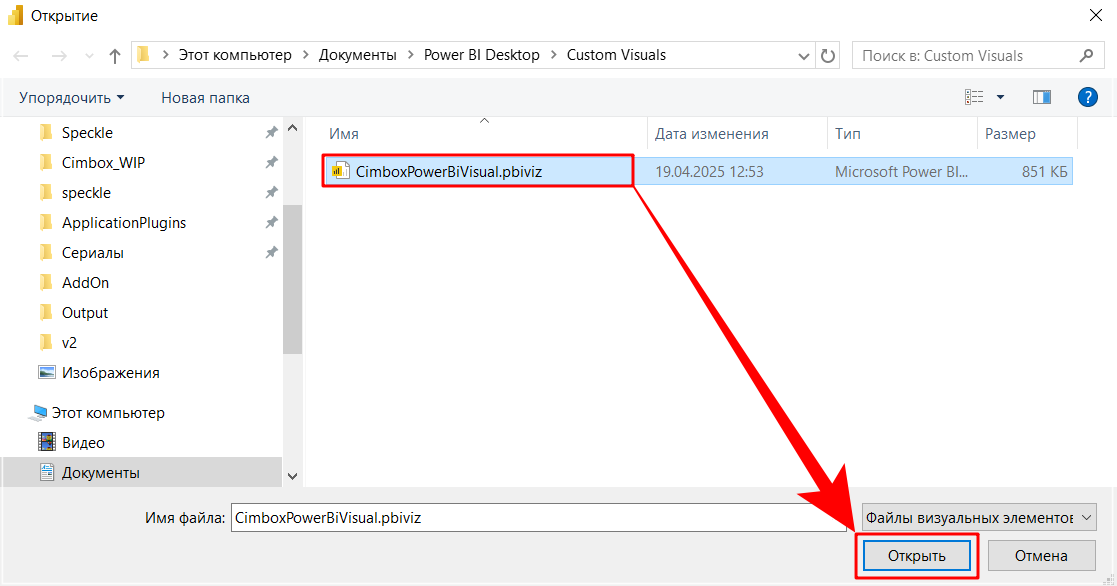Go up one folder level arrow
Screen dimensions: 1117x586
[x=115, y=56]
